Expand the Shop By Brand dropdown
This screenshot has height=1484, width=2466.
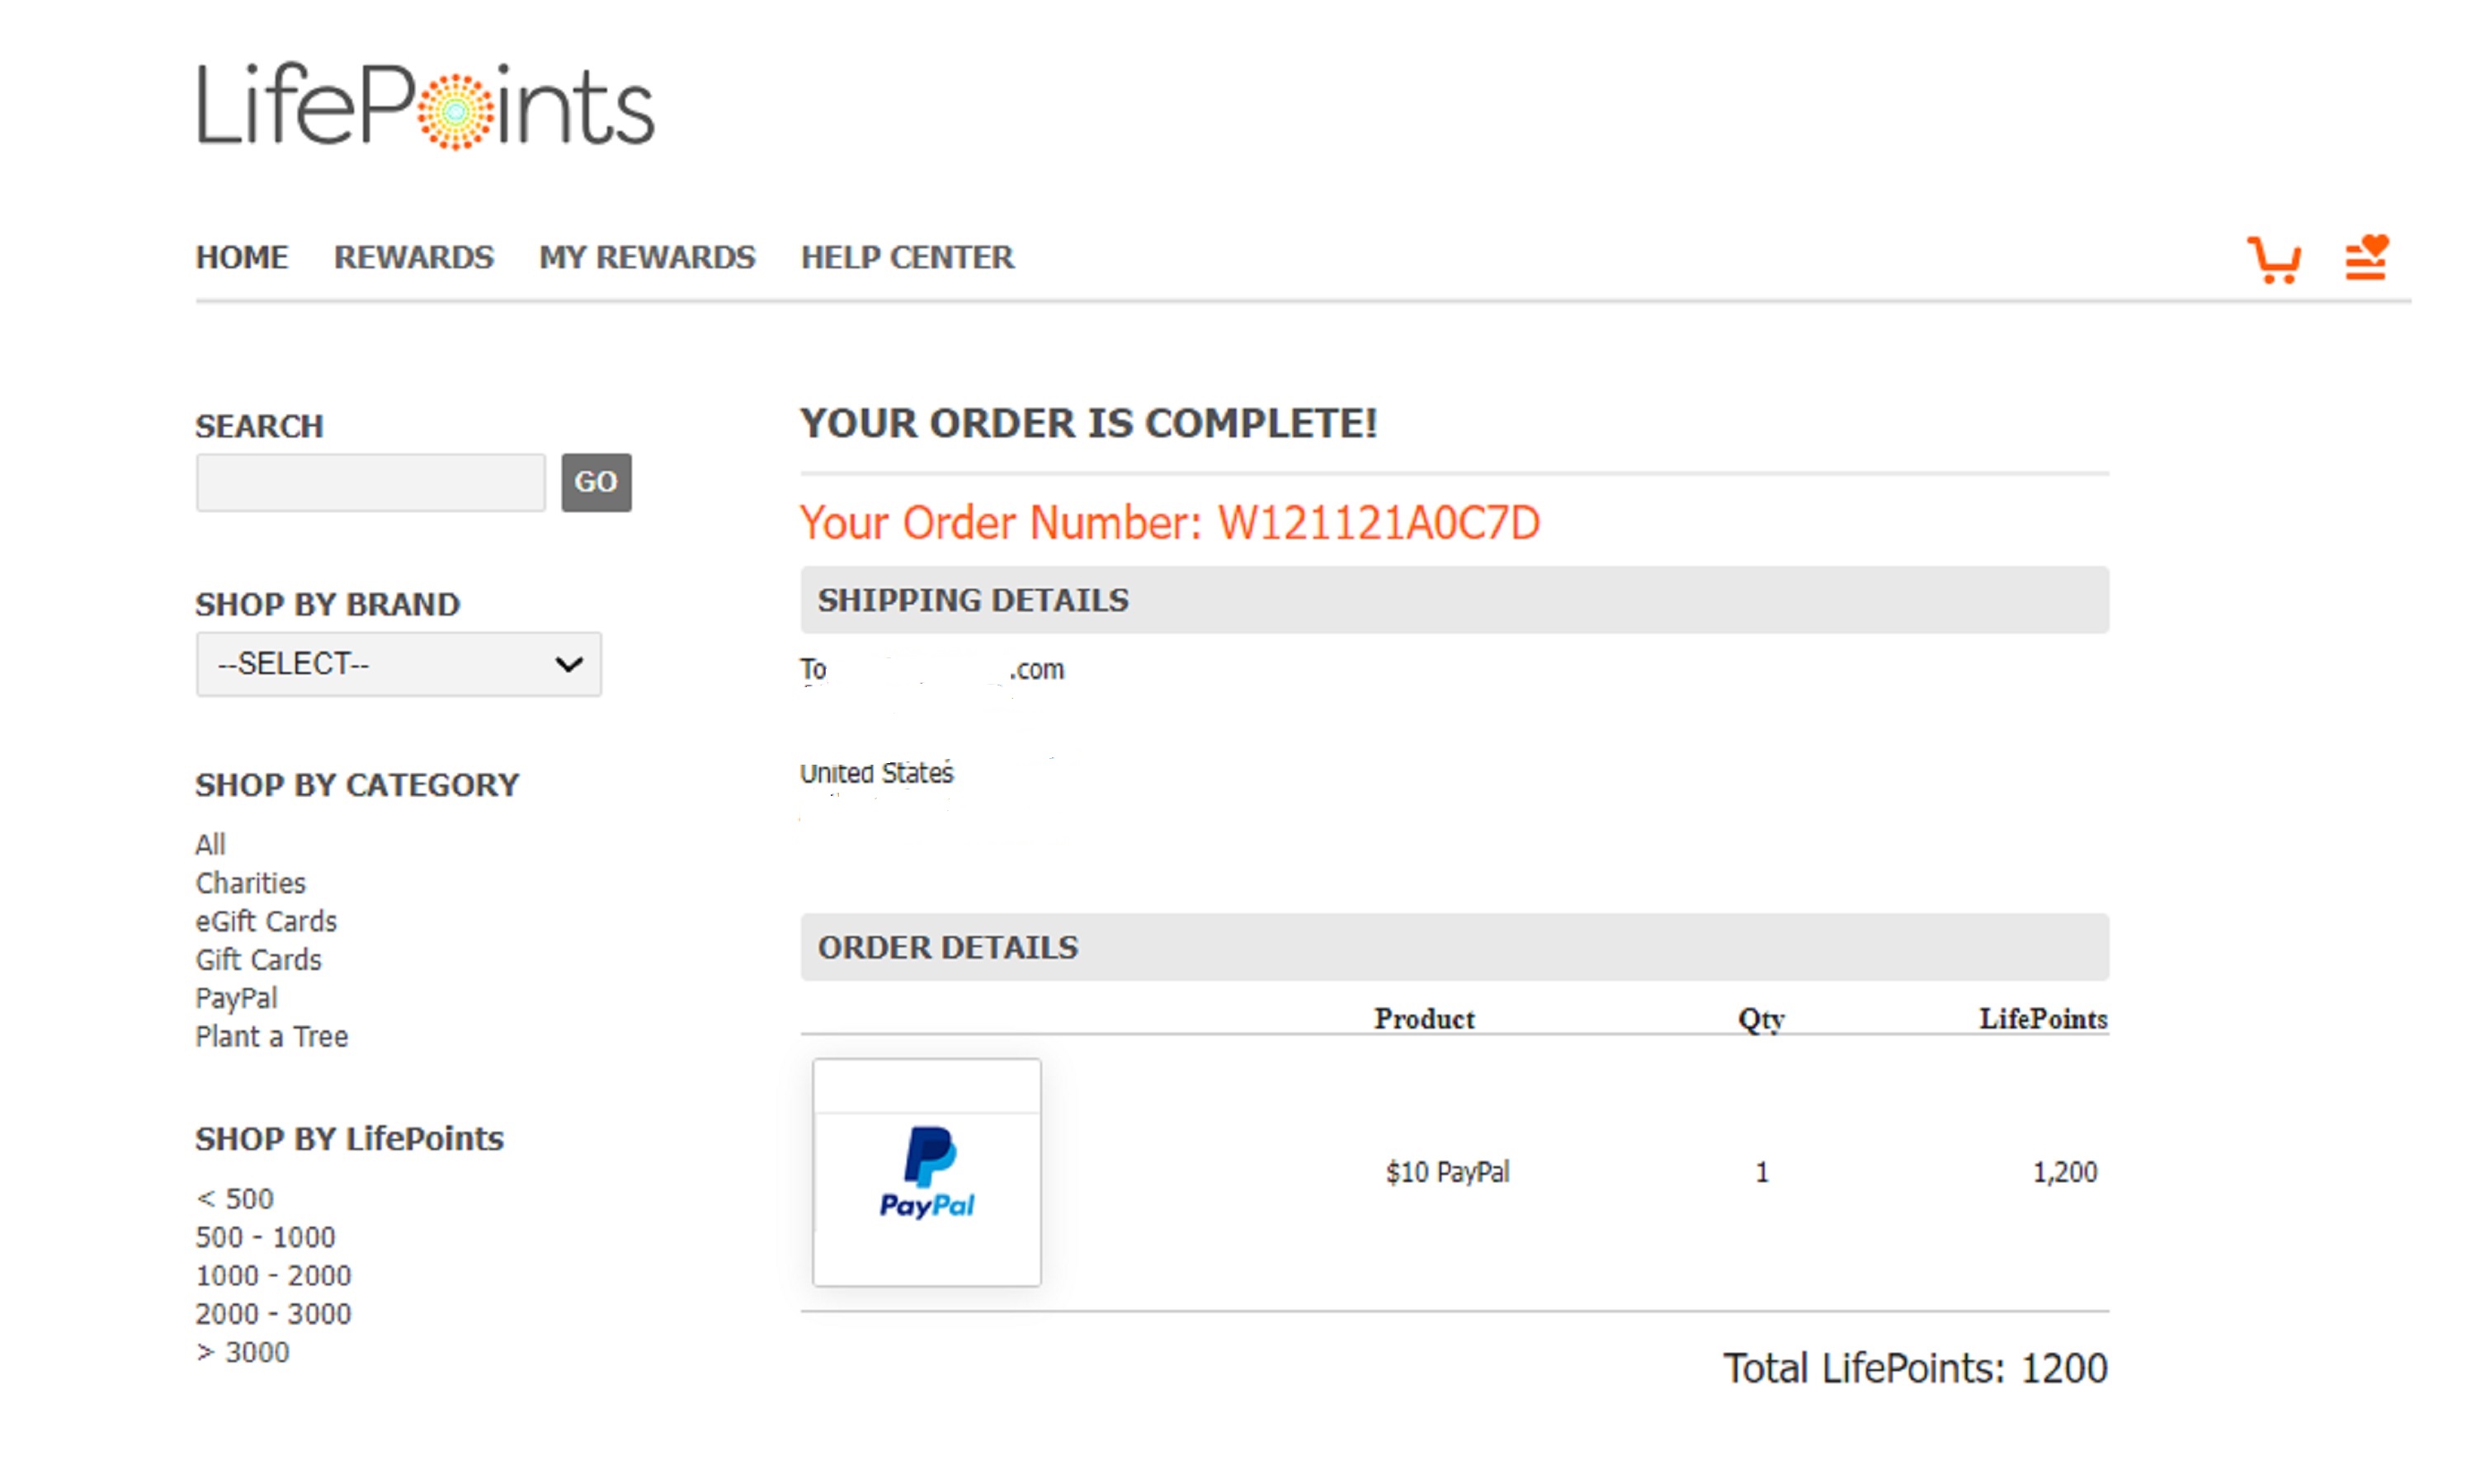click(398, 663)
